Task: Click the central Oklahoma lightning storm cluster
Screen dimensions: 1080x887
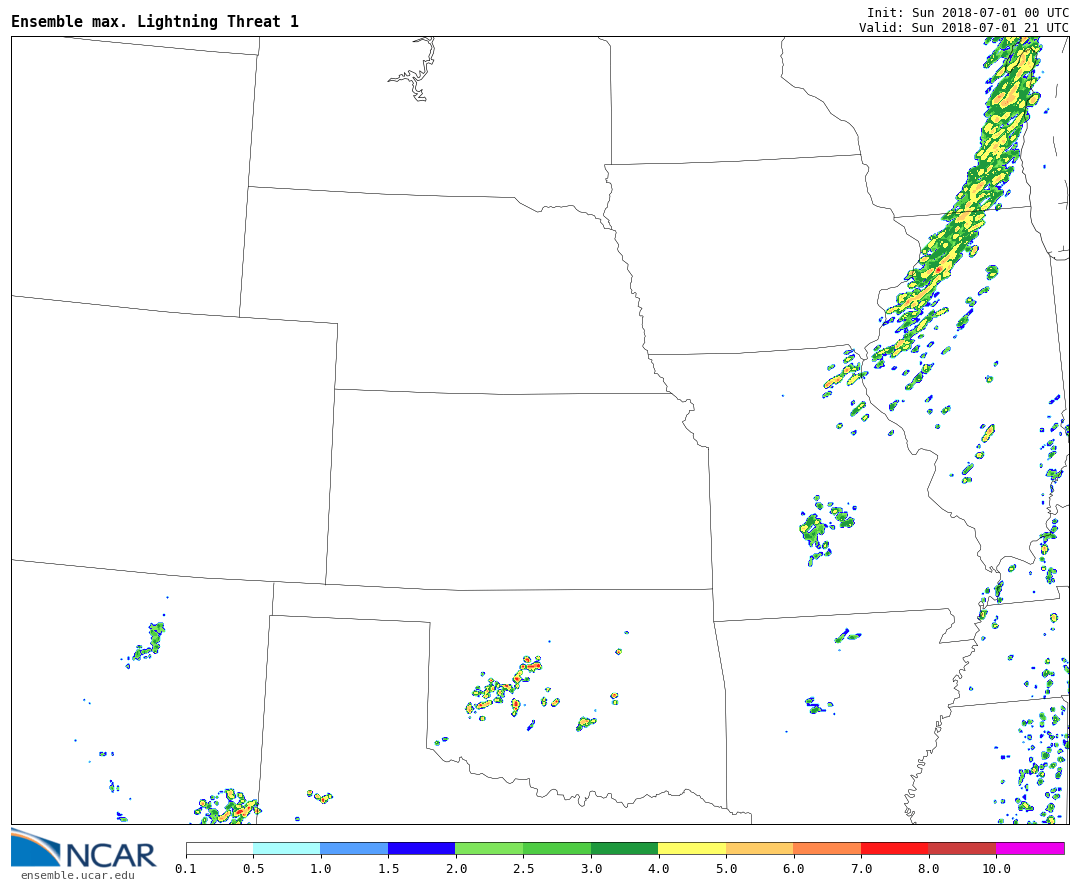Action: point(505,687)
